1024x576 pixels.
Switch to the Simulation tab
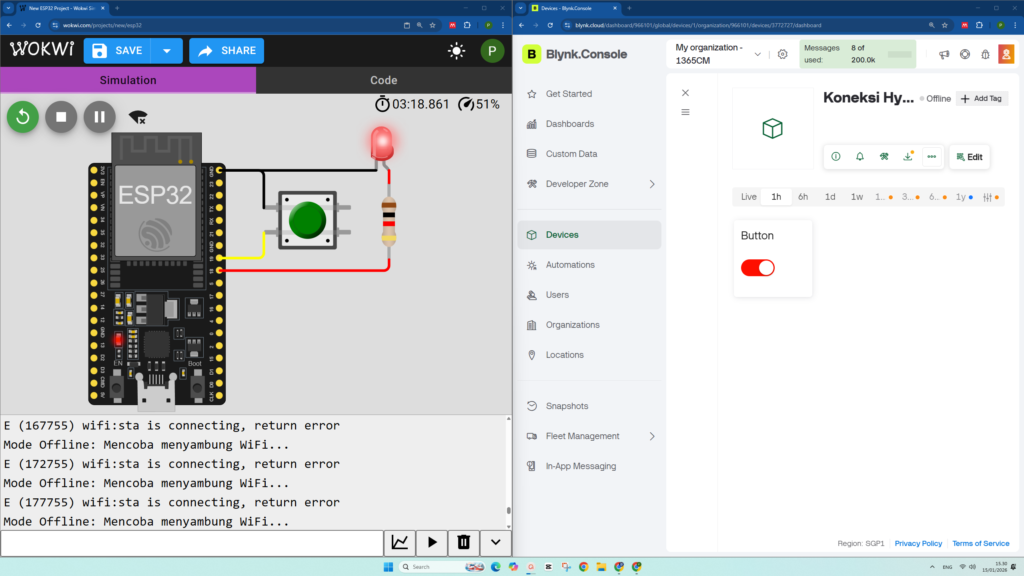click(x=128, y=80)
